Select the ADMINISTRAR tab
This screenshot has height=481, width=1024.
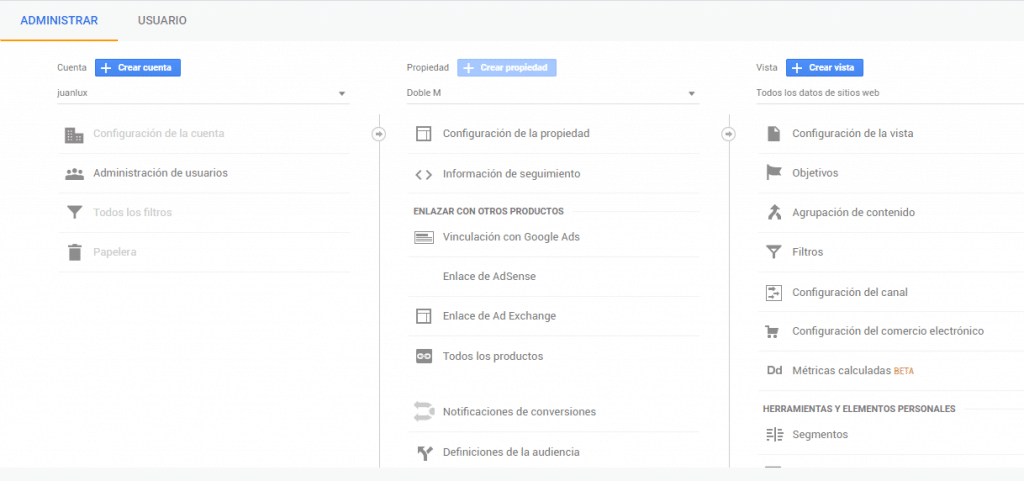pos(59,20)
